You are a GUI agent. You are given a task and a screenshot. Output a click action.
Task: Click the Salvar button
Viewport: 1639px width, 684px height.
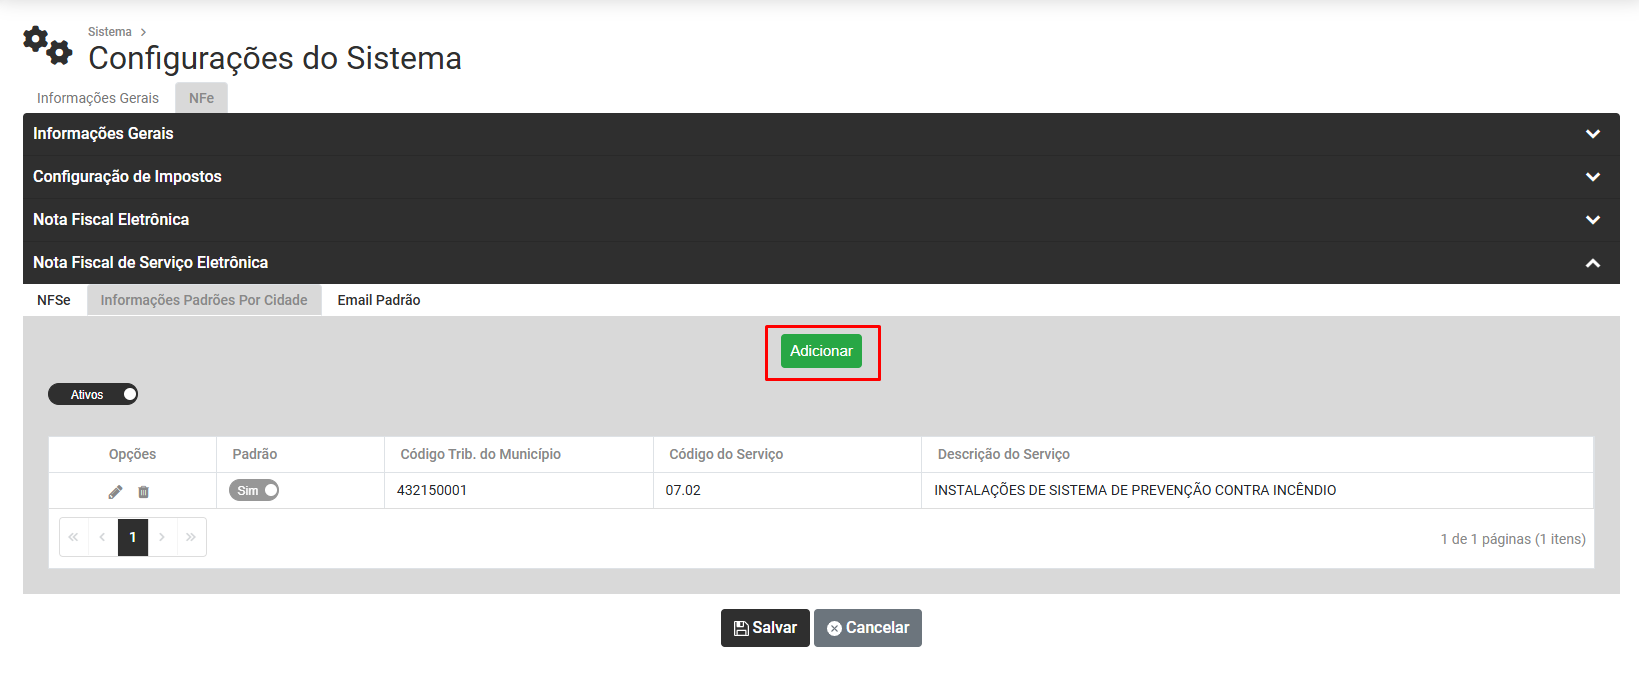pyautogui.click(x=765, y=628)
